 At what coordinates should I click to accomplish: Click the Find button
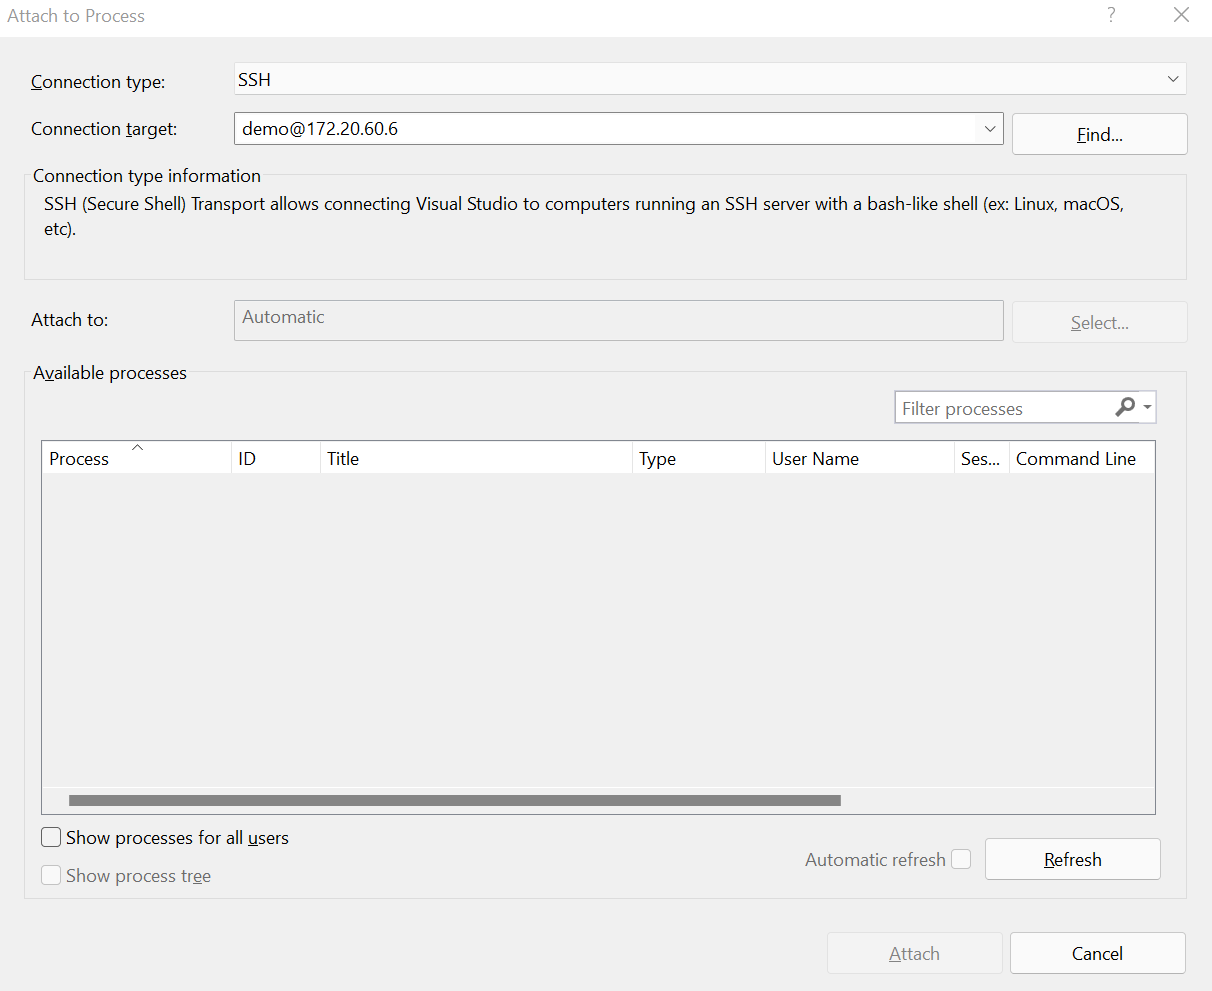(1099, 134)
